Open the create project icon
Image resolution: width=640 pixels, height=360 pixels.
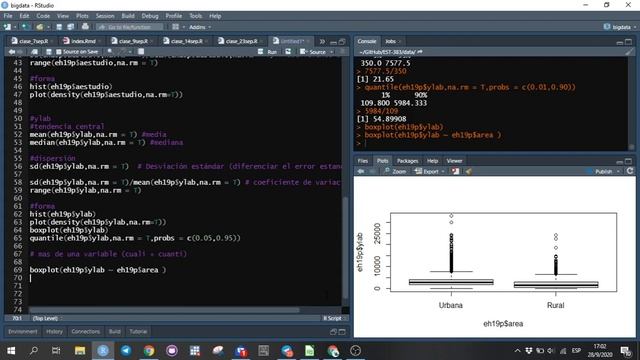[26, 27]
